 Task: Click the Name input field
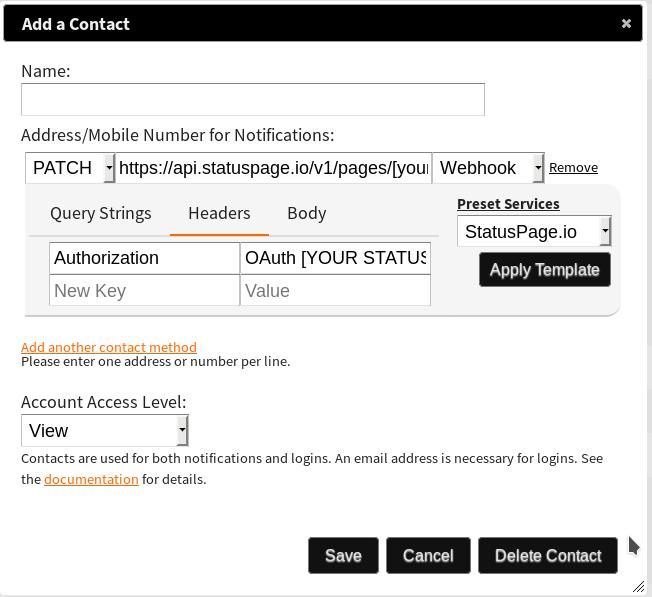pyautogui.click(x=252, y=99)
